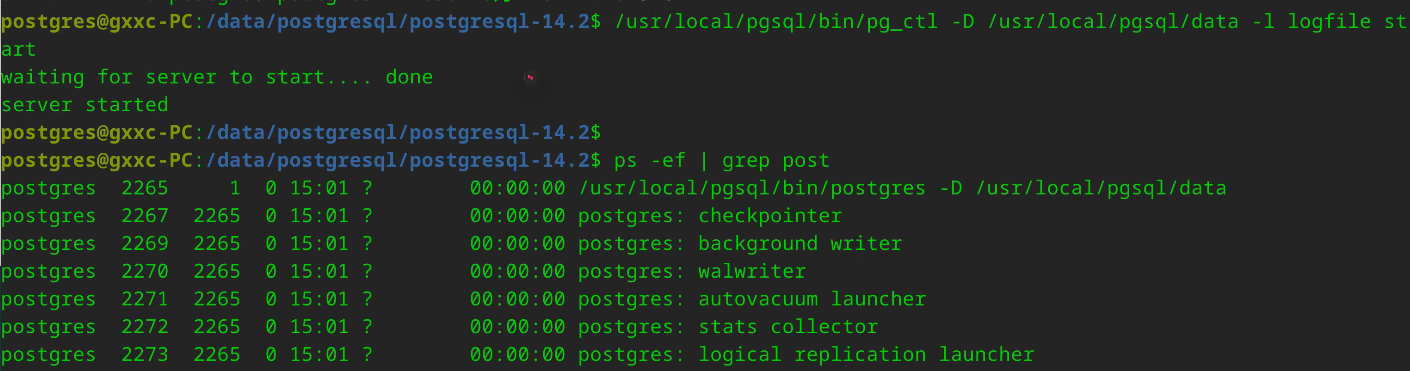Click 'postgres: logical replication launcher' entry

coord(806,354)
